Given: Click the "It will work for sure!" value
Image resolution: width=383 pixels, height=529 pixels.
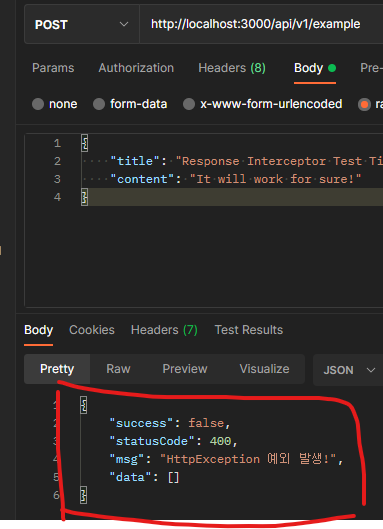Looking at the screenshot, I should click(x=275, y=179).
